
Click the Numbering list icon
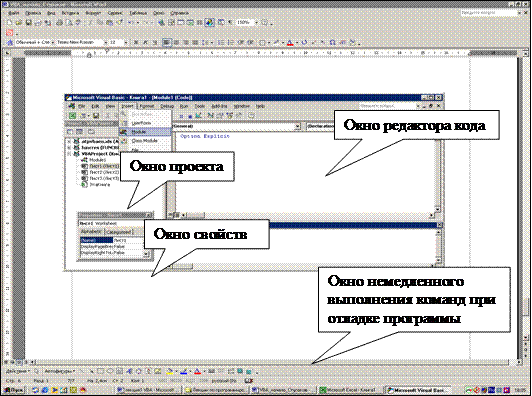coord(221,42)
